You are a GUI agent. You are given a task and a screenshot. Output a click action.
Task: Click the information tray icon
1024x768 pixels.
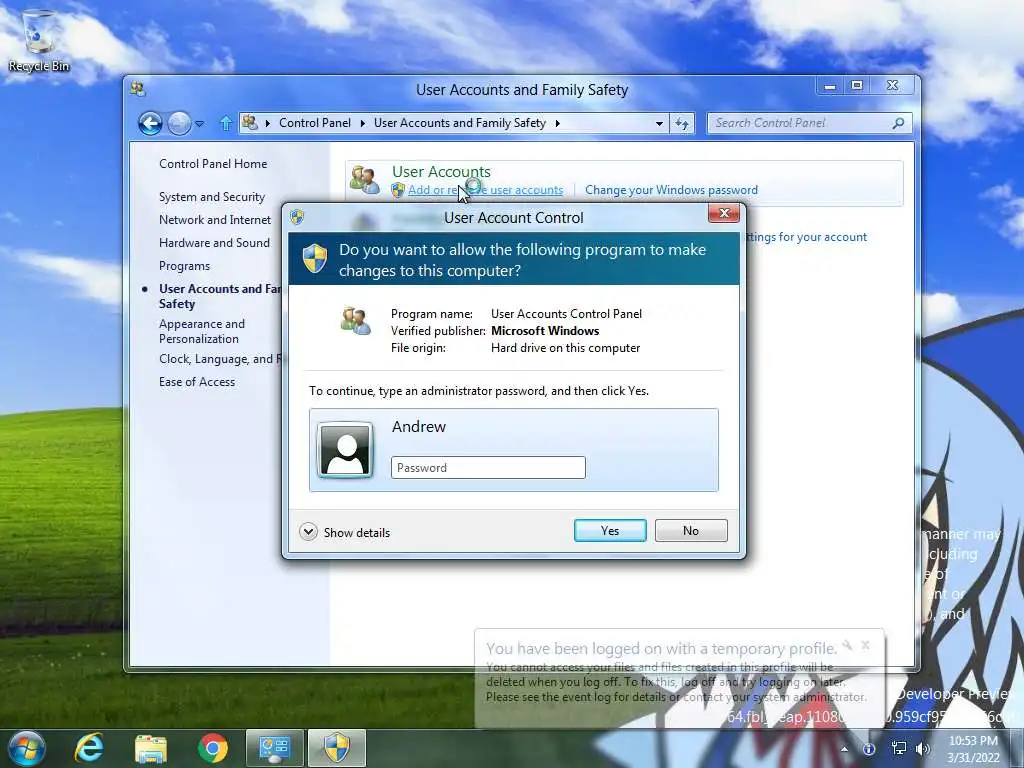[869, 749]
